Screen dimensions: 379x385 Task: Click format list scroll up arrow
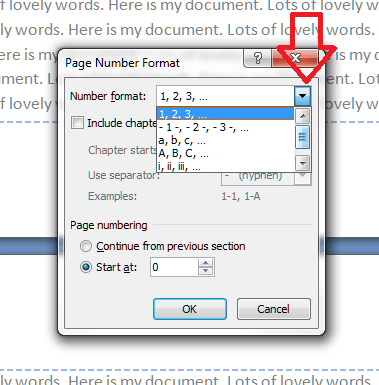303,116
